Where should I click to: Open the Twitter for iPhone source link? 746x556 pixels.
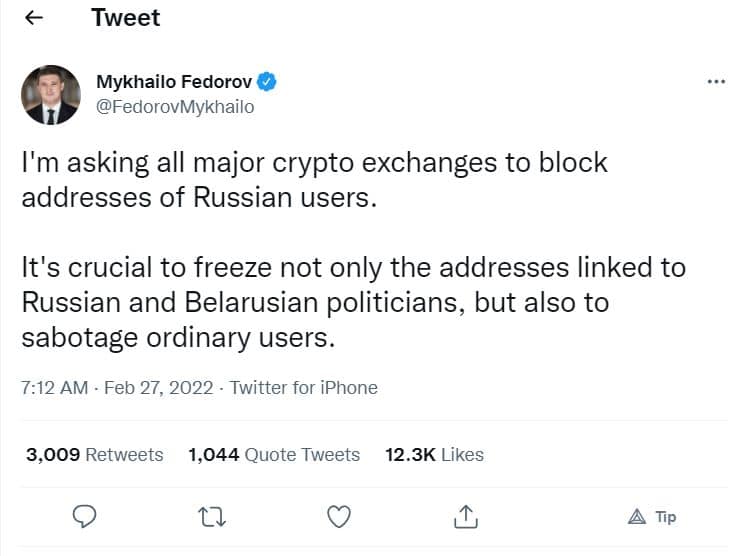304,388
